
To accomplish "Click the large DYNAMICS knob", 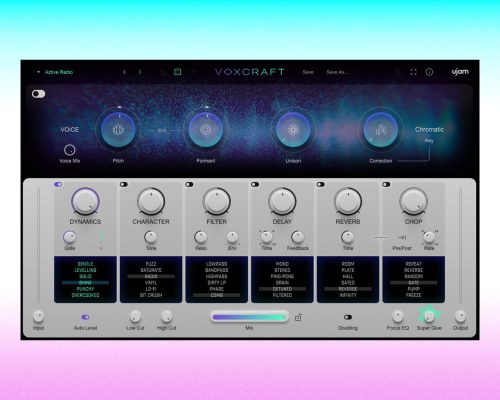I will [85, 201].
